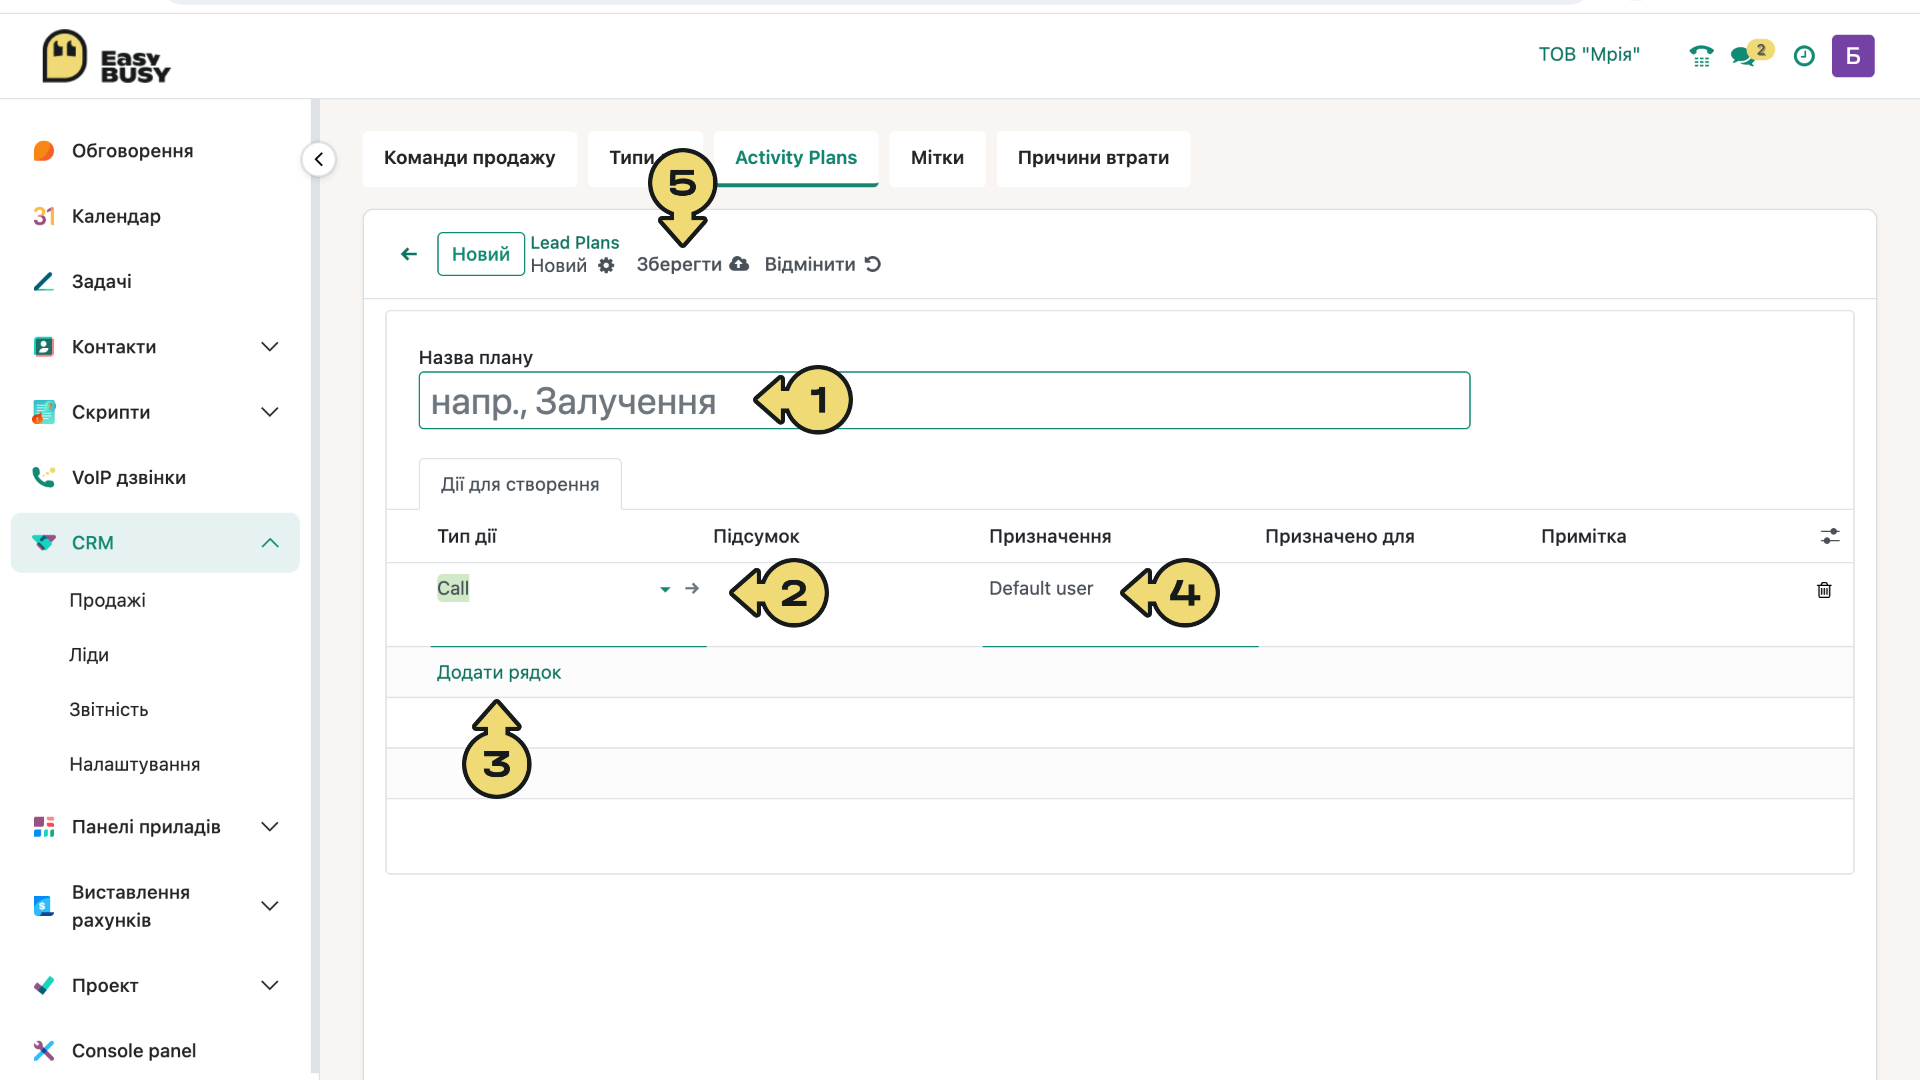Image resolution: width=1920 pixels, height=1080 pixels.
Task: Expand Виставлення рахунків submenu chevron
Action: (269, 906)
